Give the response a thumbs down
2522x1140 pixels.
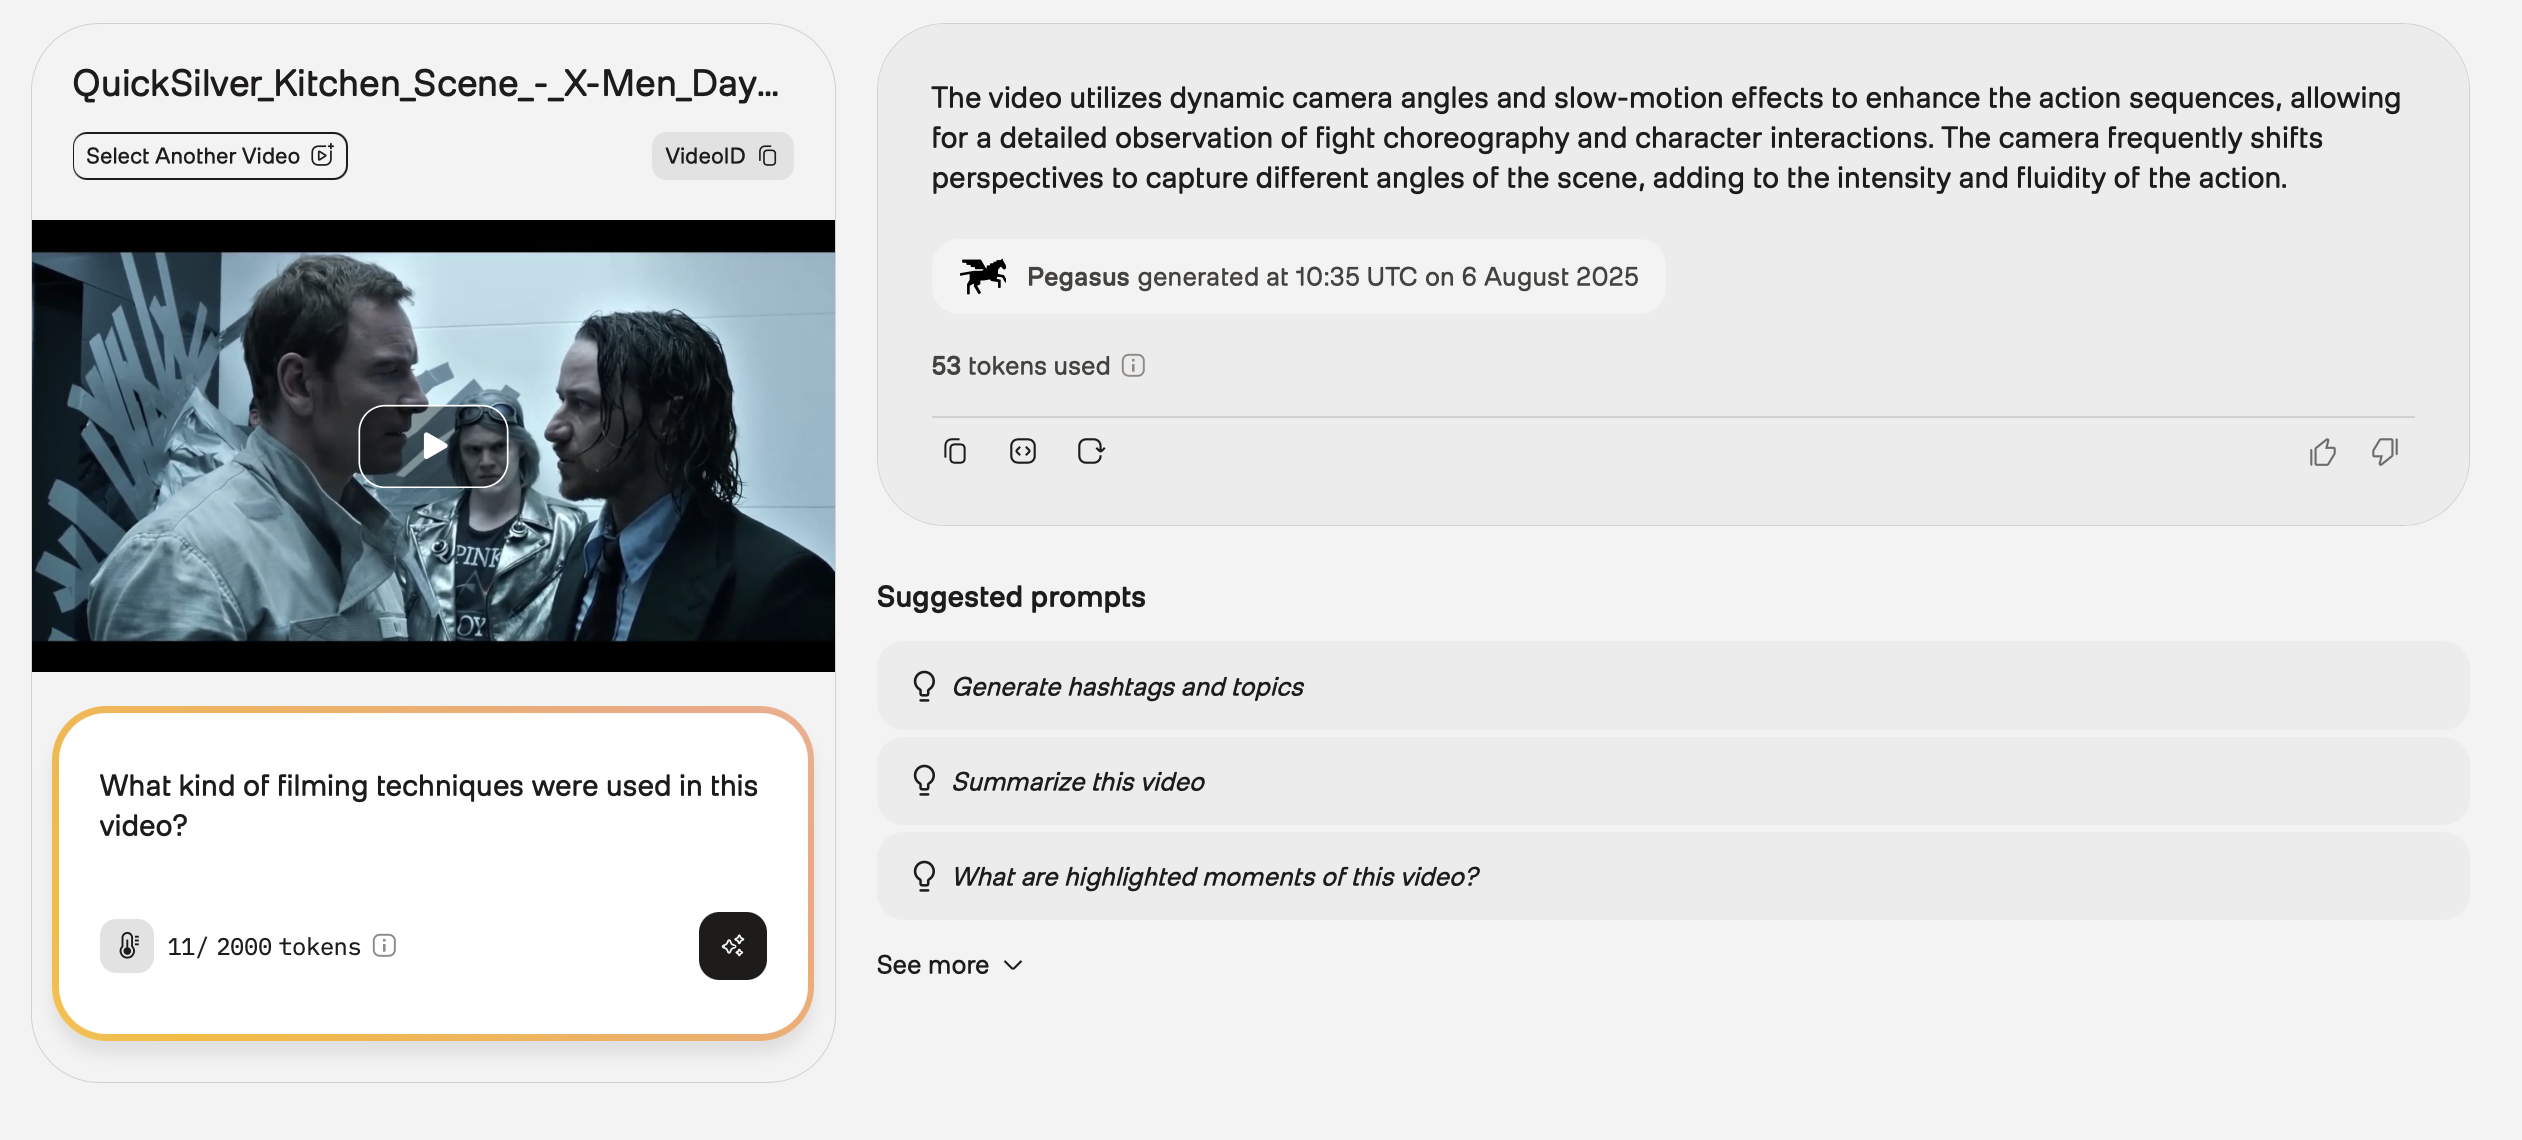point(2385,452)
